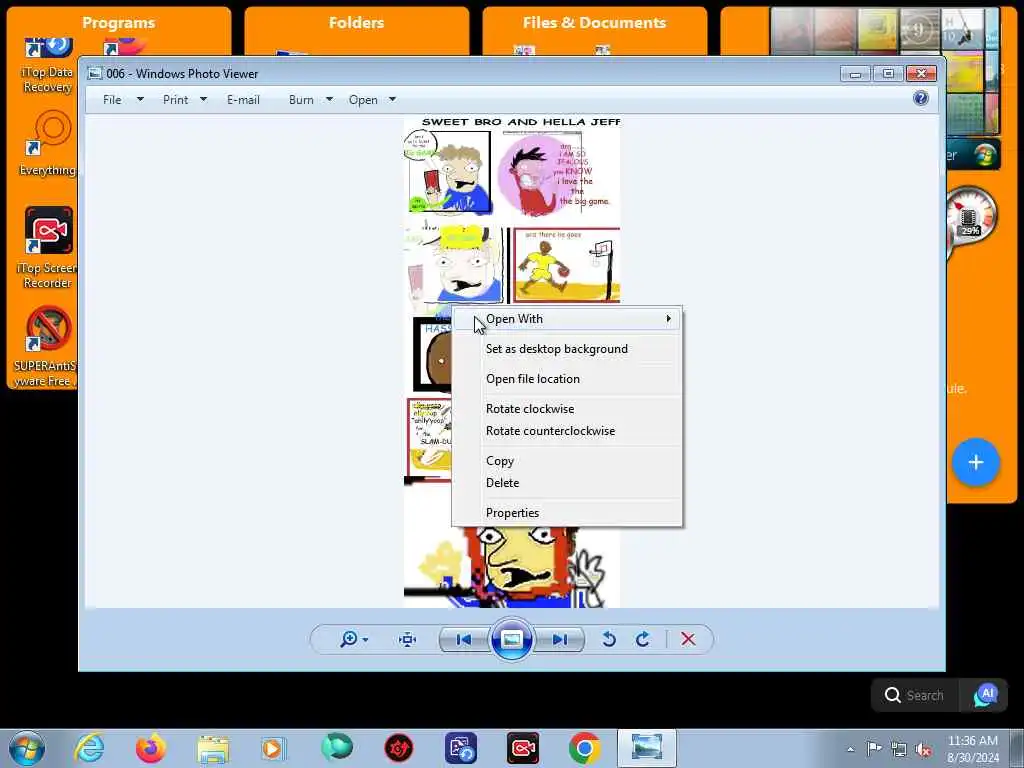
Task: Rotate clockwise toolbar icon
Action: click(643, 639)
